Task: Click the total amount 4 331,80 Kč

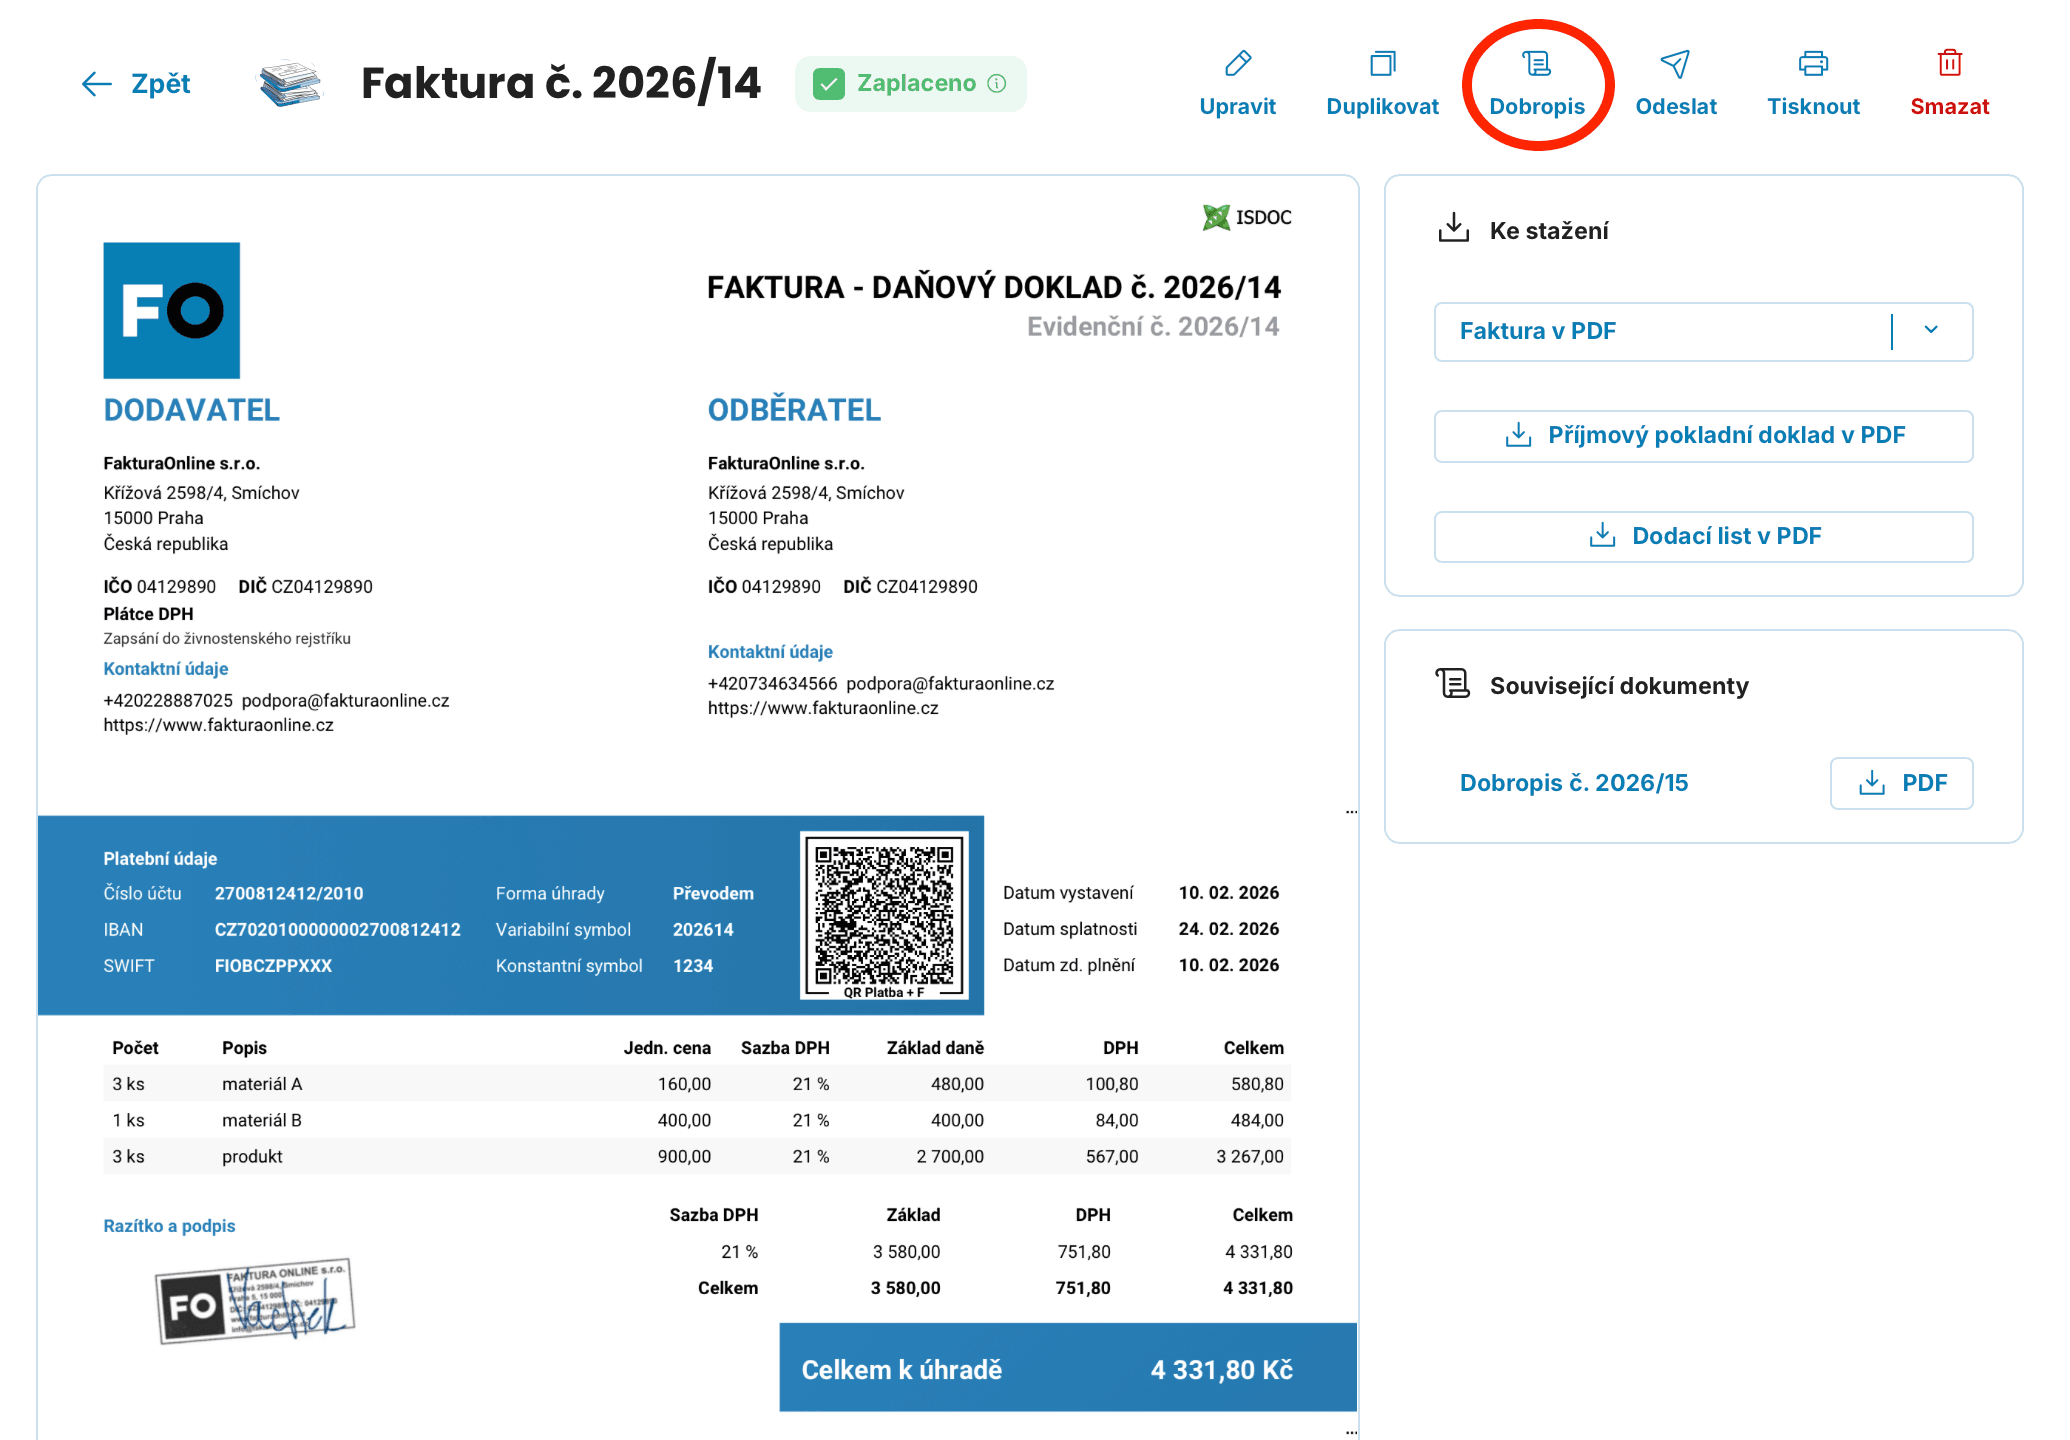Action: (x=1222, y=1370)
